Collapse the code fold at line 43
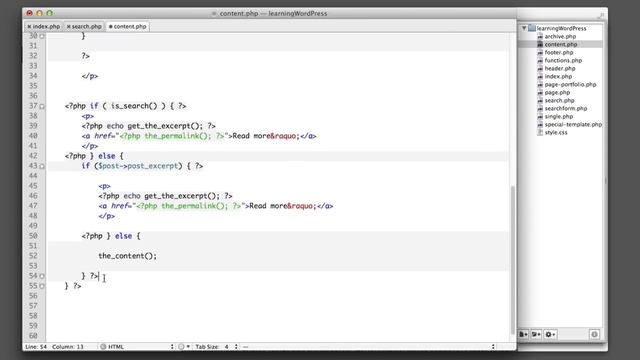 (42, 167)
